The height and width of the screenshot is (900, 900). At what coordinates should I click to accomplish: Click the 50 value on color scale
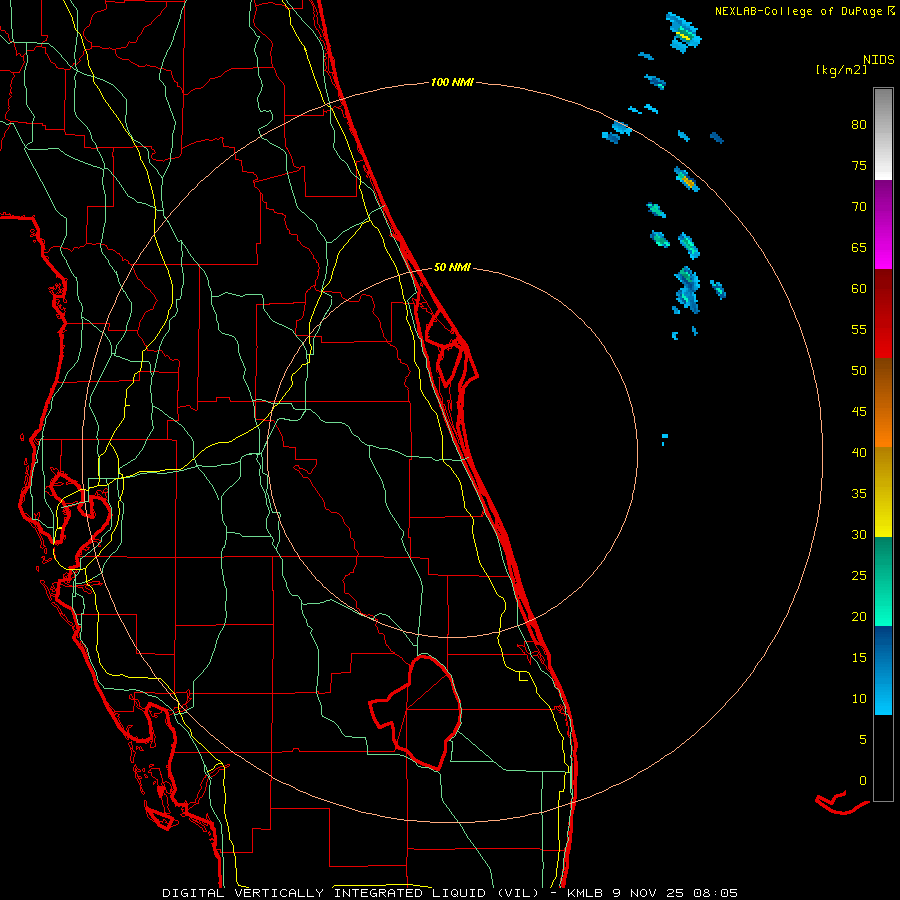[859, 370]
